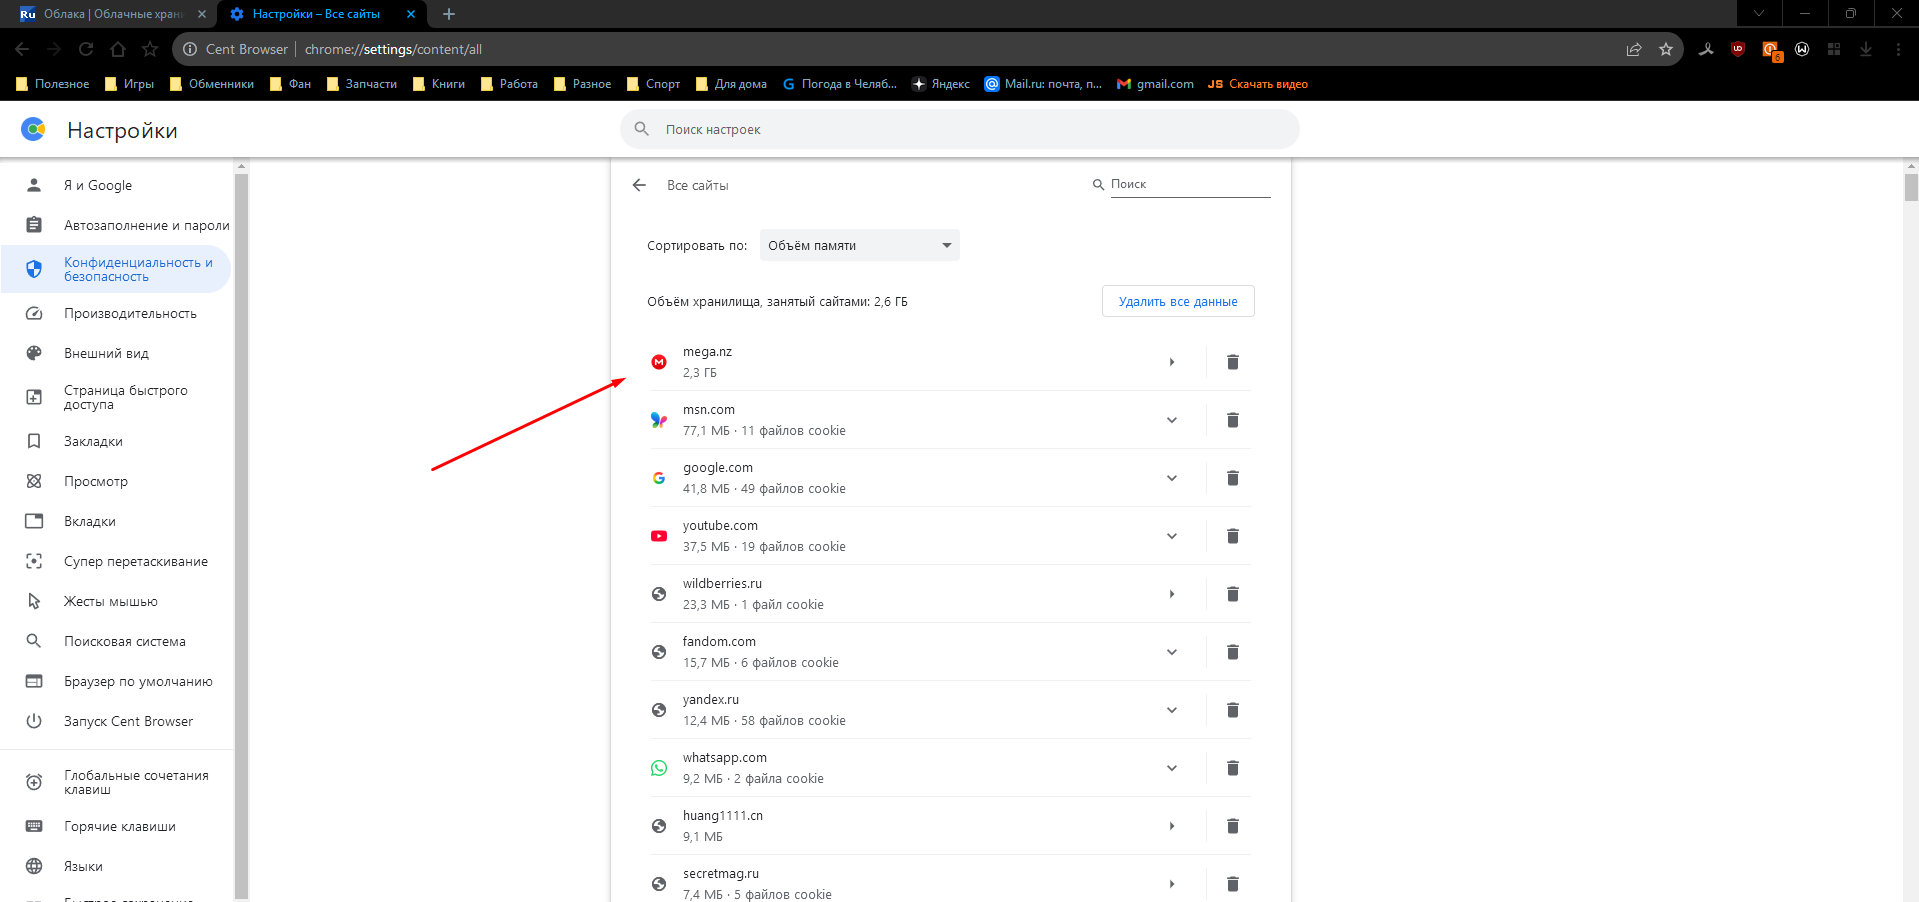Viewport: 1919px width, 902px height.
Task: Bookmark this page with the star icon
Action: coord(1665,49)
